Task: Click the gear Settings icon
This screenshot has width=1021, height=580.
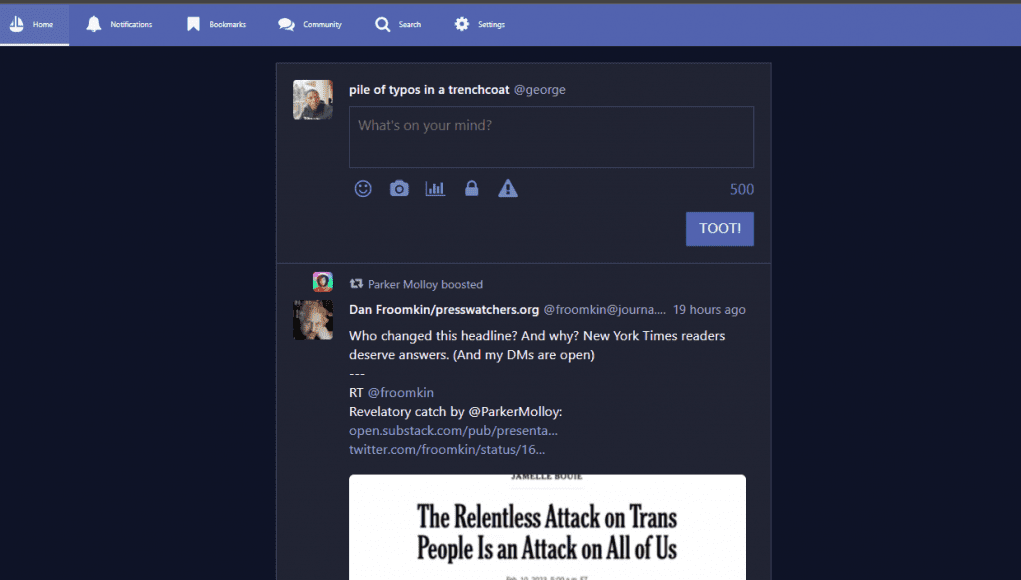Action: point(462,24)
